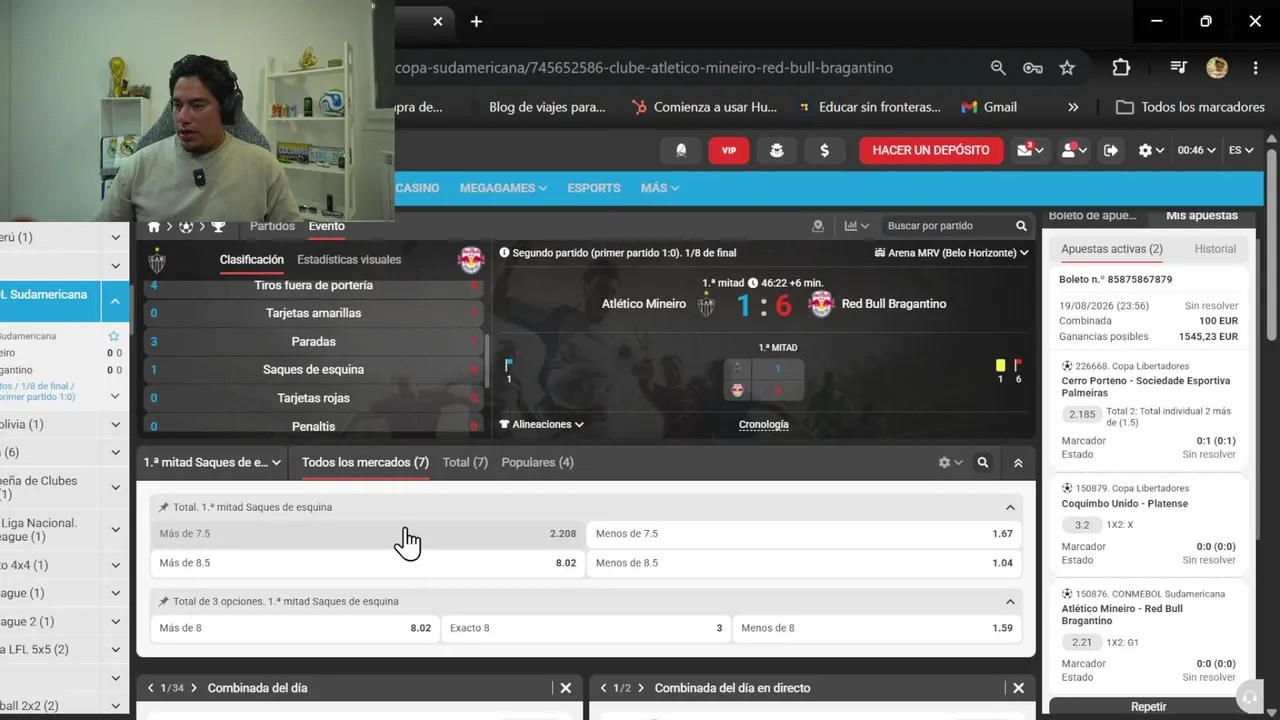Collapse the Sudamericana sidebar section
Screen dimensions: 1280x720
tap(115, 301)
